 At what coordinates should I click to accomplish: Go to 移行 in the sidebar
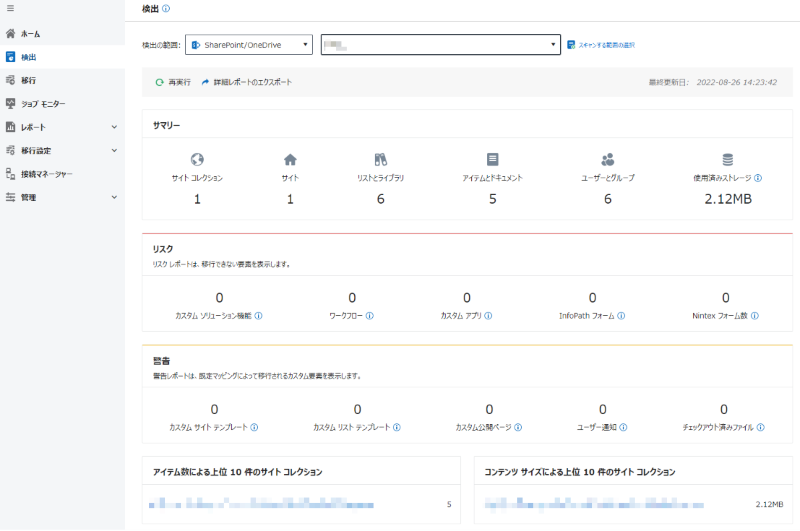[62, 80]
